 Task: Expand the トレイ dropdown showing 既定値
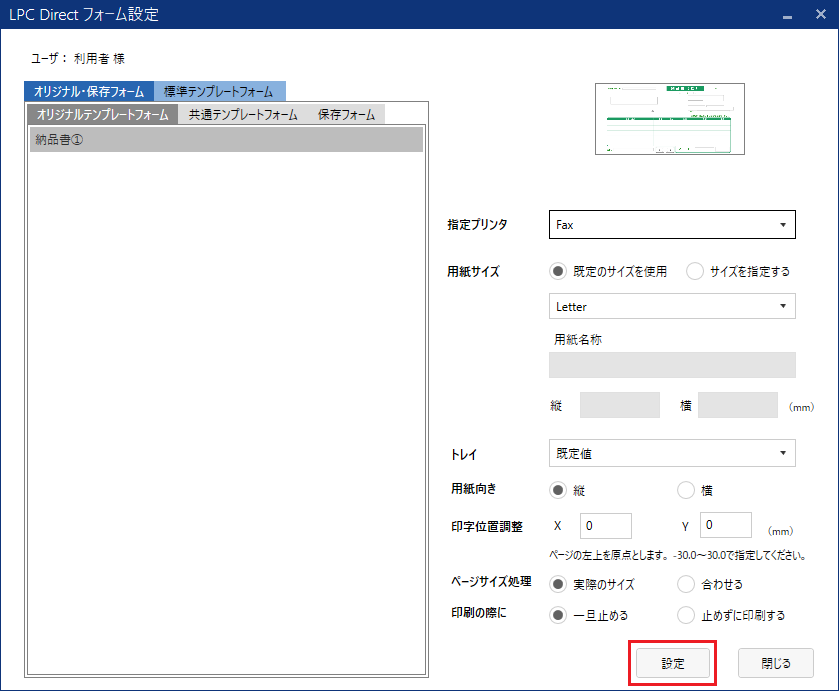point(671,453)
